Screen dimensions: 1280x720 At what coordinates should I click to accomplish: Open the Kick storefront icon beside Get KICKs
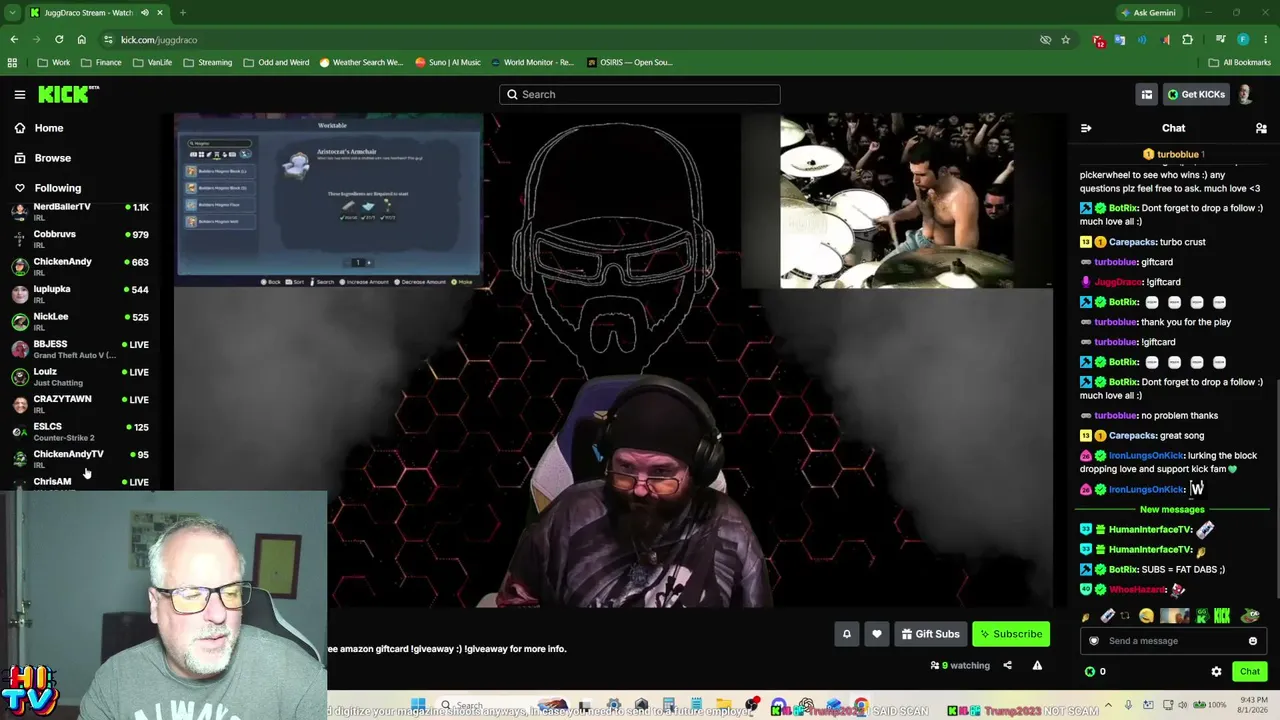(x=1147, y=95)
